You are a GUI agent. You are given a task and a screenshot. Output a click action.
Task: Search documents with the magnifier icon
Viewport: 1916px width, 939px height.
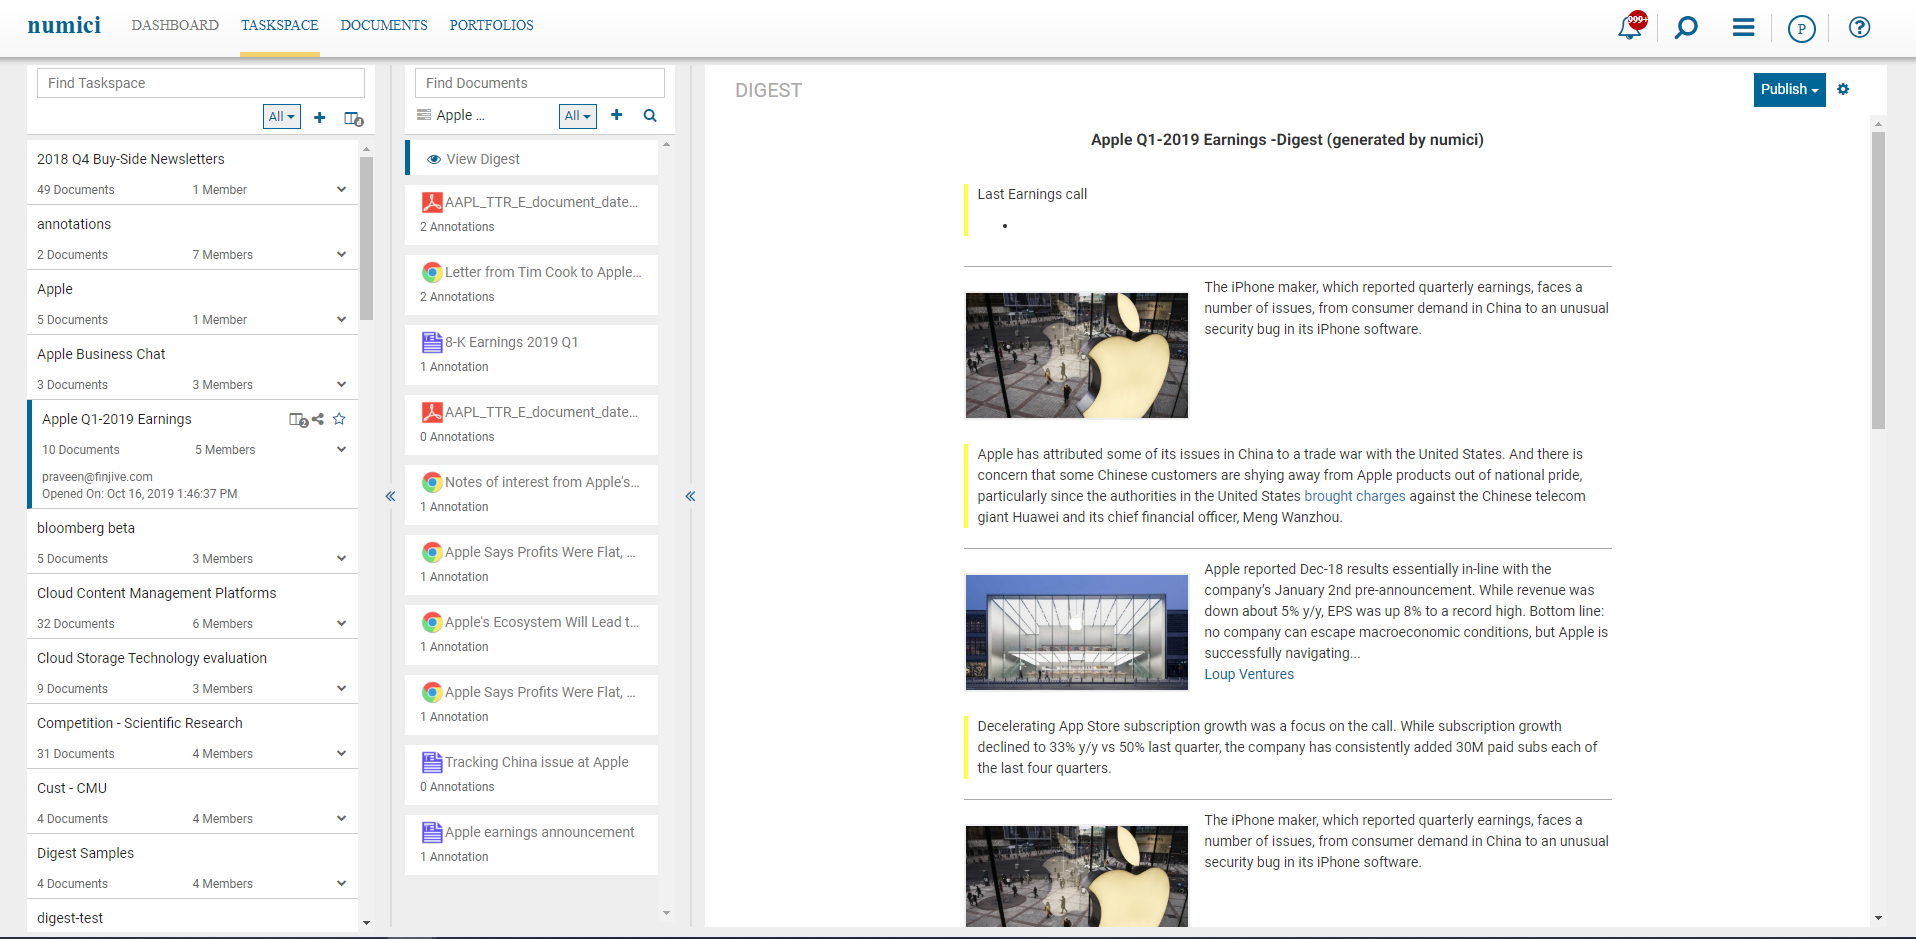650,115
